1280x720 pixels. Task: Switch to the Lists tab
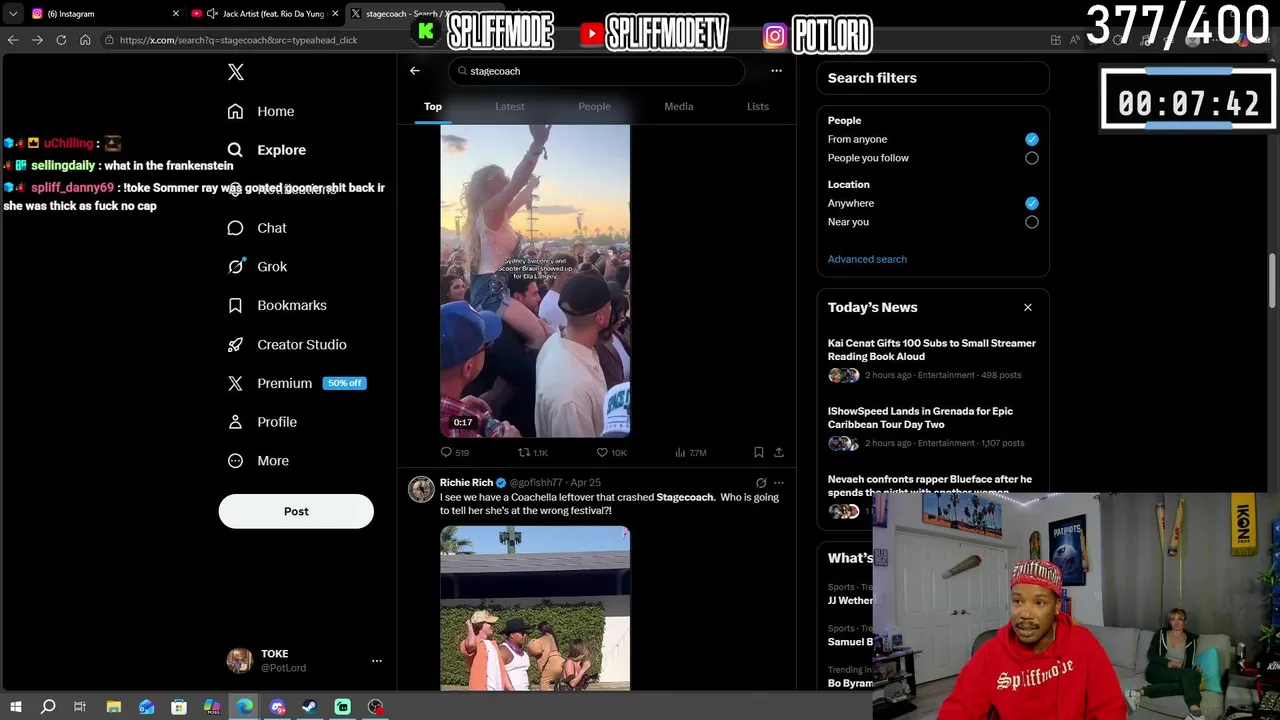(x=758, y=106)
